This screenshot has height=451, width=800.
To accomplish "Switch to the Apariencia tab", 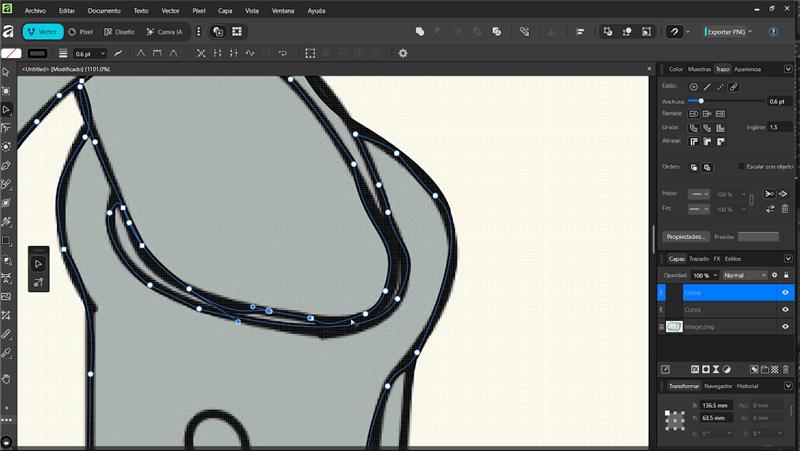I will [x=747, y=69].
